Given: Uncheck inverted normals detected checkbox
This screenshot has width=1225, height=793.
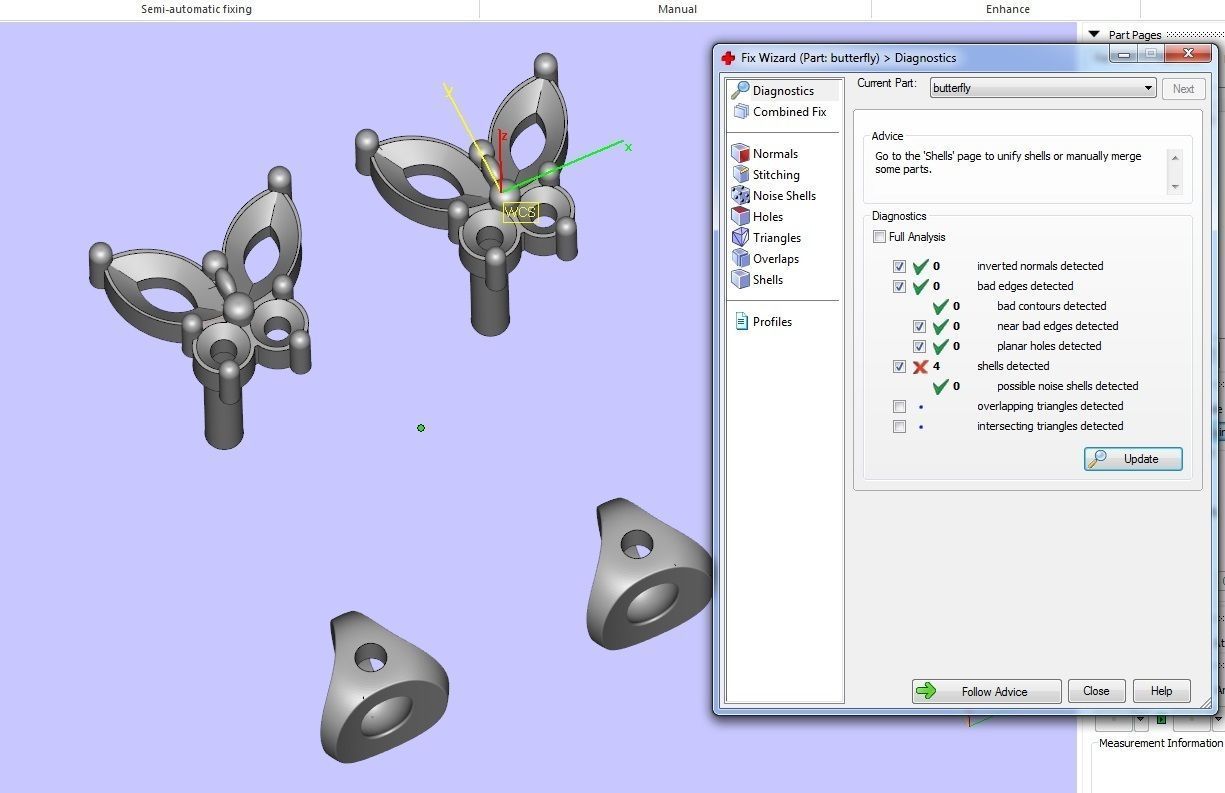Looking at the screenshot, I should tap(899, 266).
